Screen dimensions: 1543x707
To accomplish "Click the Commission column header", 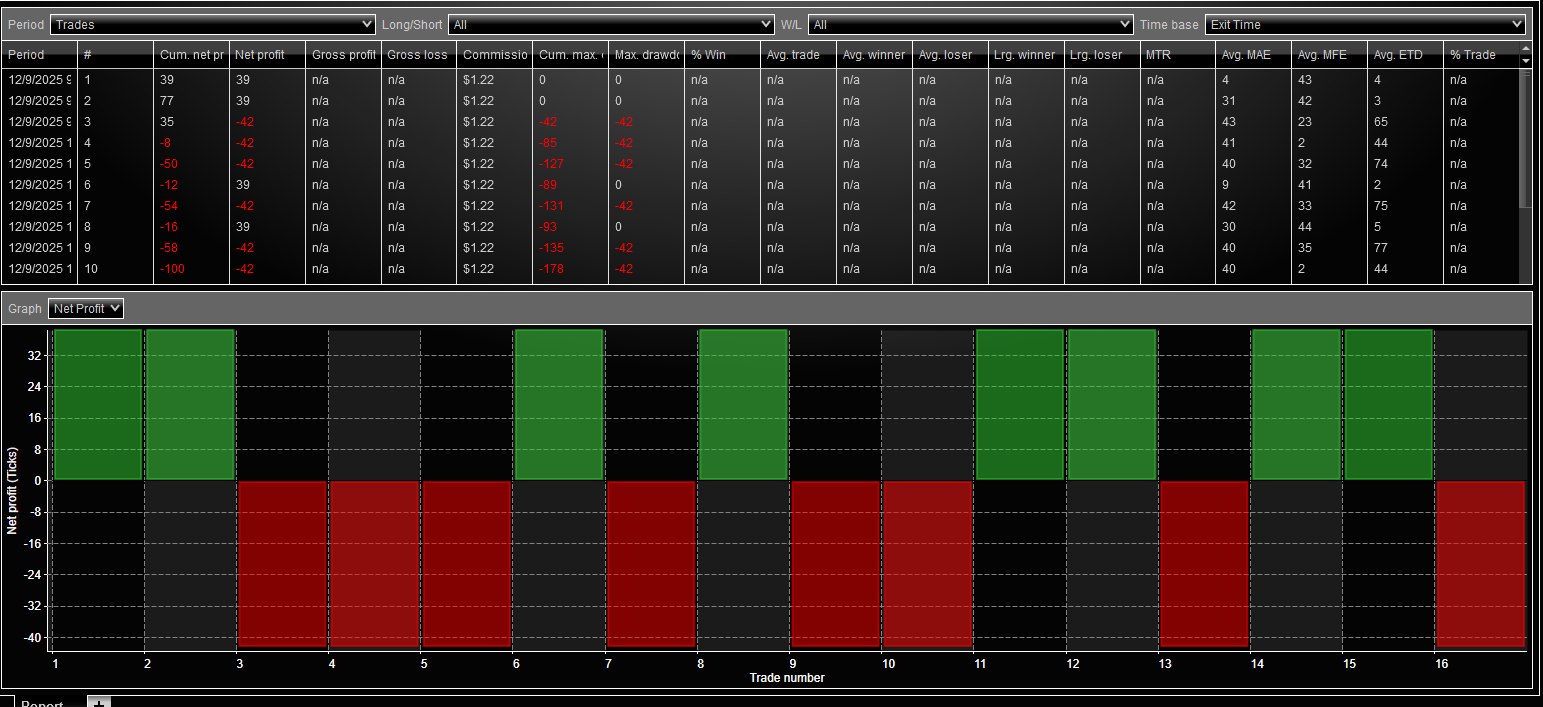I will pyautogui.click(x=494, y=55).
